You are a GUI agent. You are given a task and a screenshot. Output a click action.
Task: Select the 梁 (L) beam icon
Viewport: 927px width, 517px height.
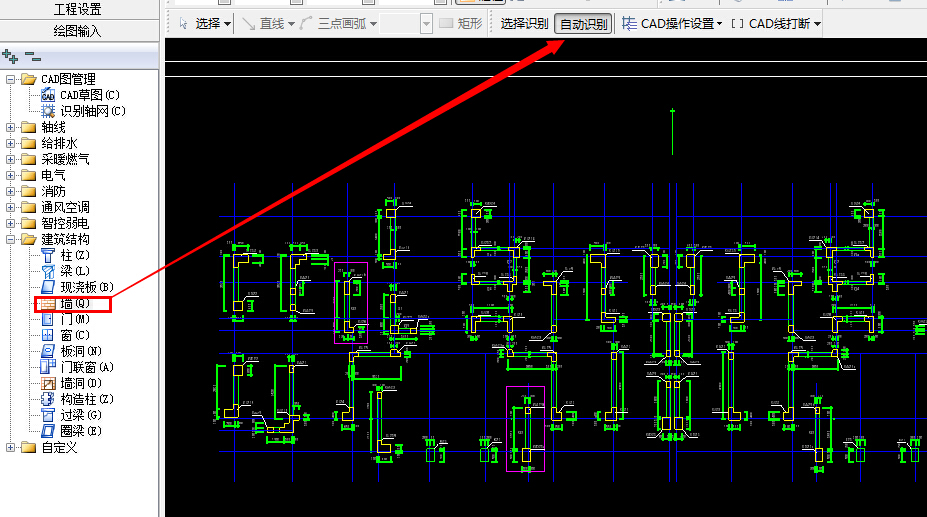pyautogui.click(x=48, y=272)
